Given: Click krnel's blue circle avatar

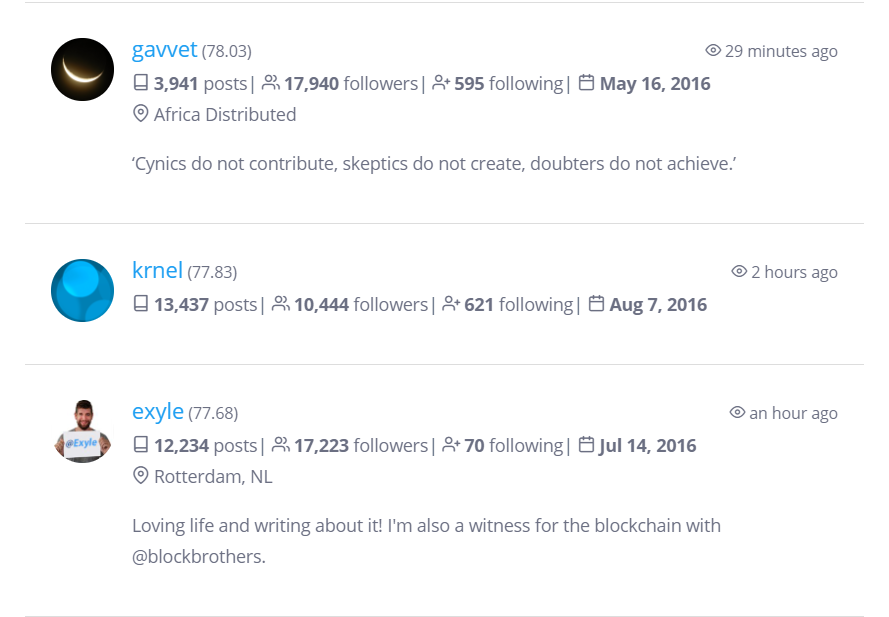Looking at the screenshot, I should (82, 290).
